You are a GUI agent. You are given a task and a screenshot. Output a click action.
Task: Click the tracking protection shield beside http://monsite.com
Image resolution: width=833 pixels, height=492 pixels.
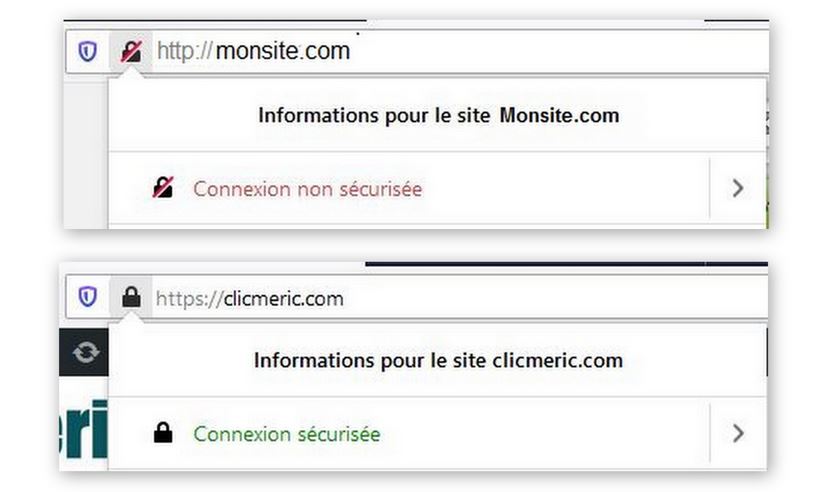[x=88, y=52]
